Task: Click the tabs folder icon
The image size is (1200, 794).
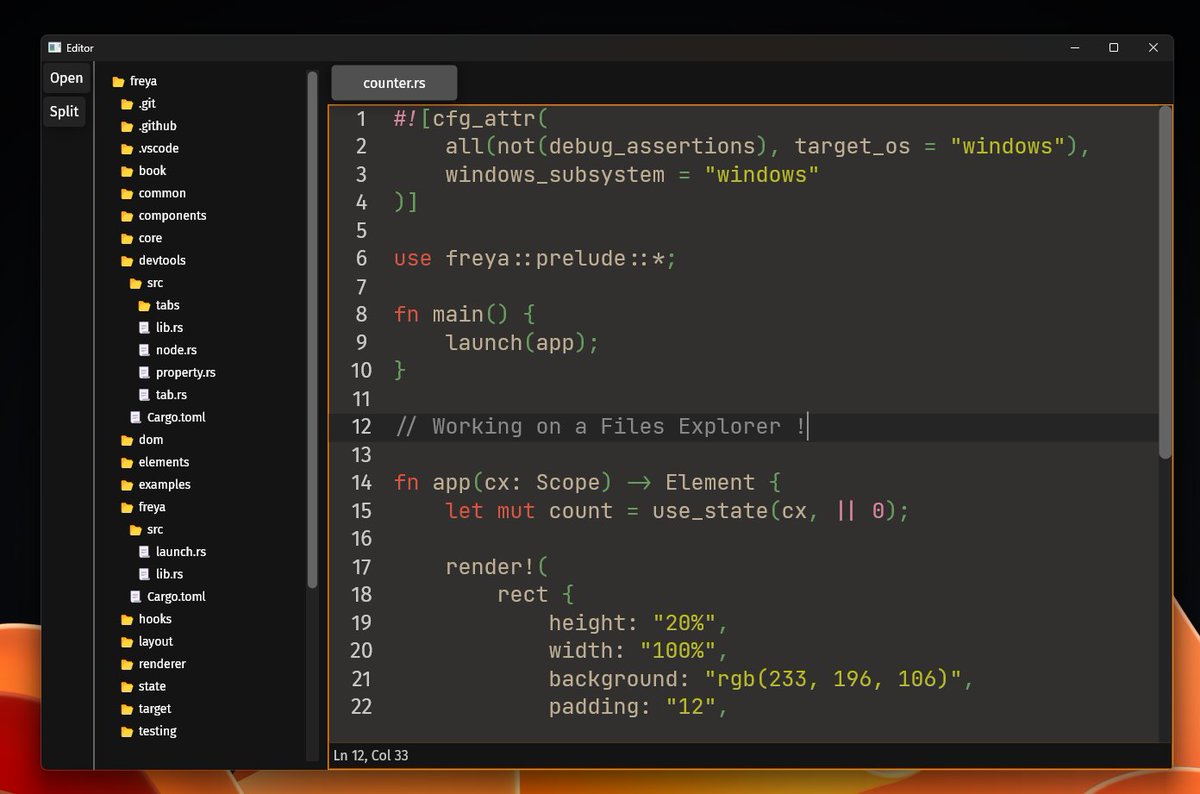Action: [x=144, y=306]
